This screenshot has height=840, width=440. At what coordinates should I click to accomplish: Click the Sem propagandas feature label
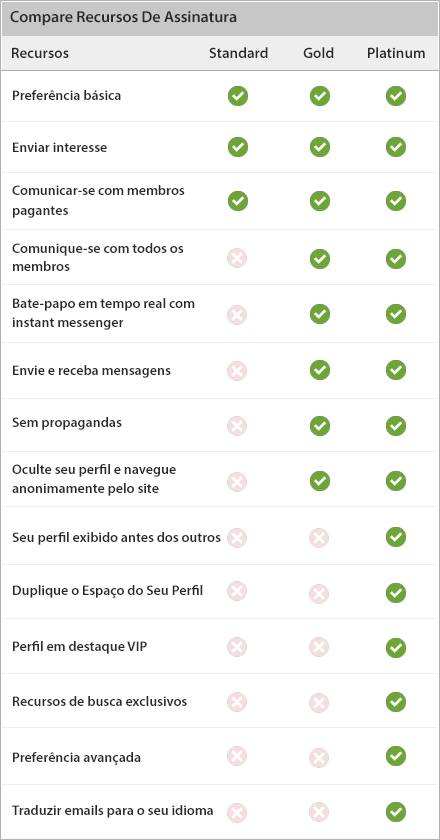pos(67,423)
